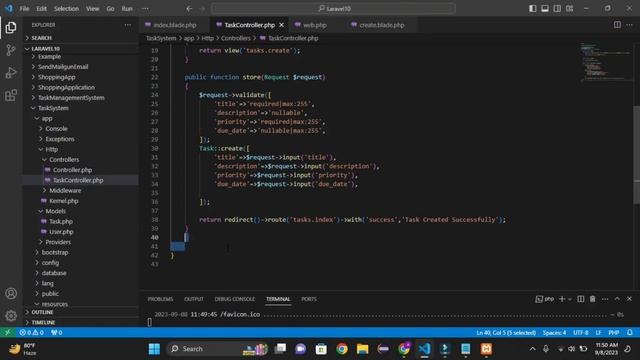Open the File menu

(24, 9)
